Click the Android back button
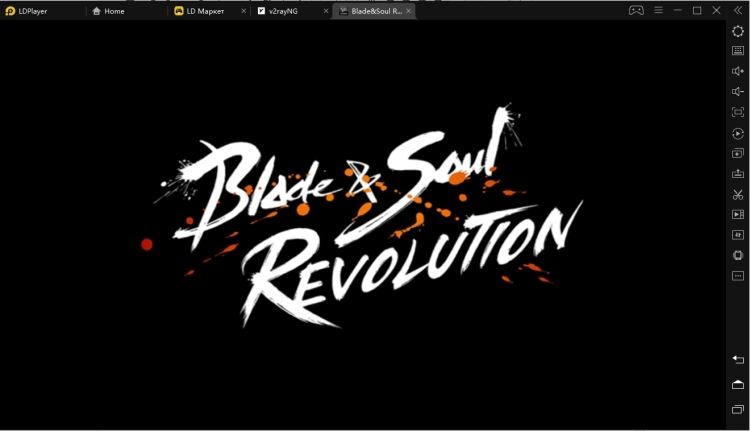Image resolution: width=750 pixels, height=431 pixels. pyautogui.click(x=738, y=359)
